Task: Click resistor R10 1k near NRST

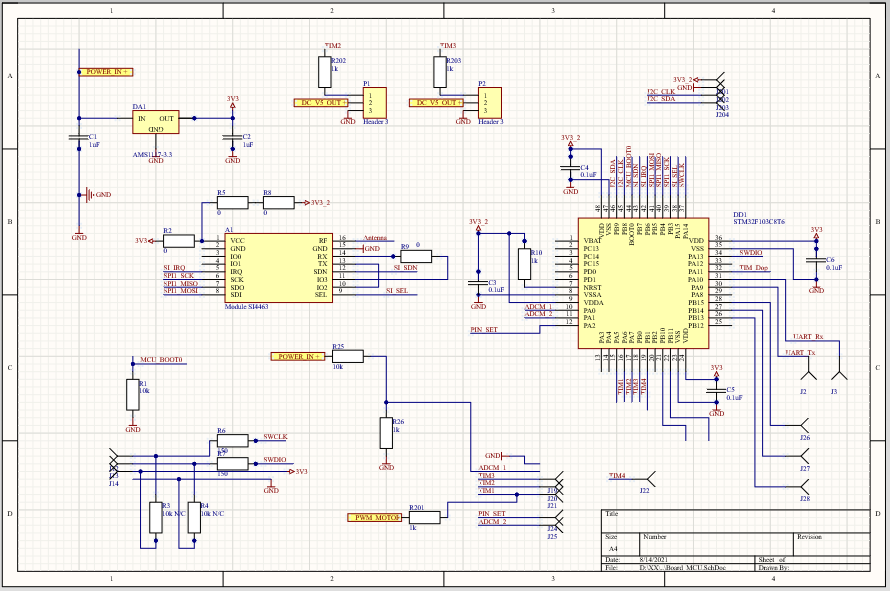Action: click(524, 265)
